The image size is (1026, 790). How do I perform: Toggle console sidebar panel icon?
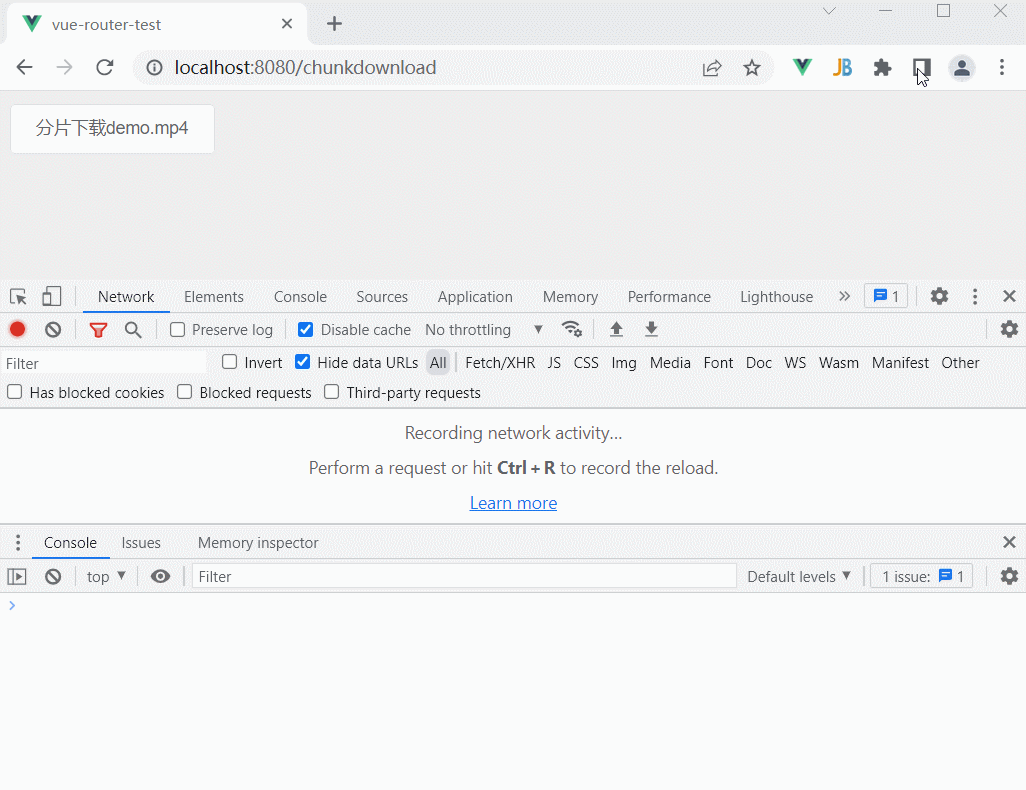pos(17,577)
